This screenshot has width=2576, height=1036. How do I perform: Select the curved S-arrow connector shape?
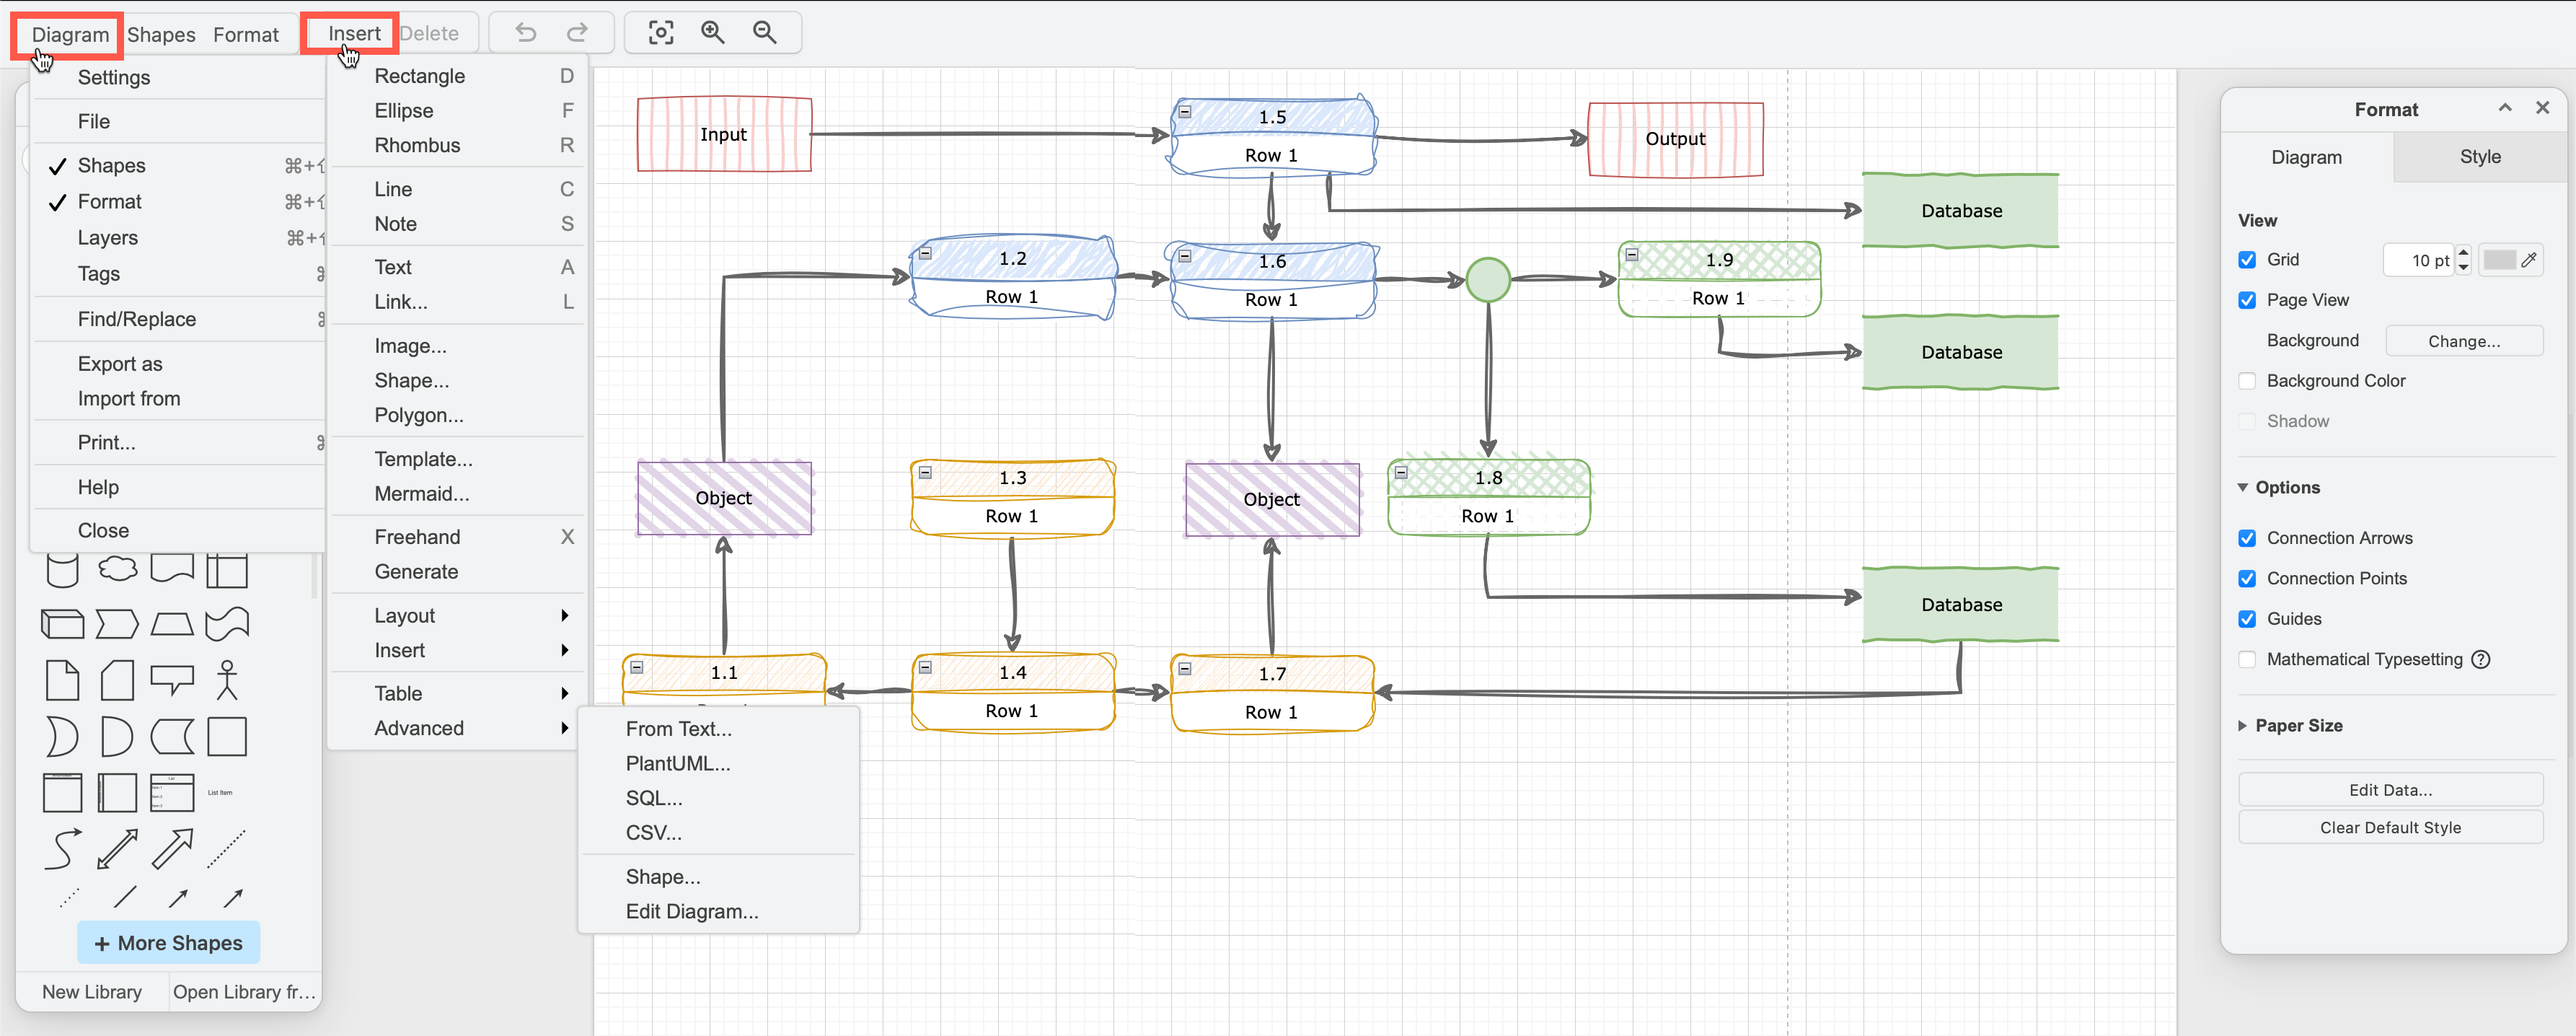(x=62, y=849)
